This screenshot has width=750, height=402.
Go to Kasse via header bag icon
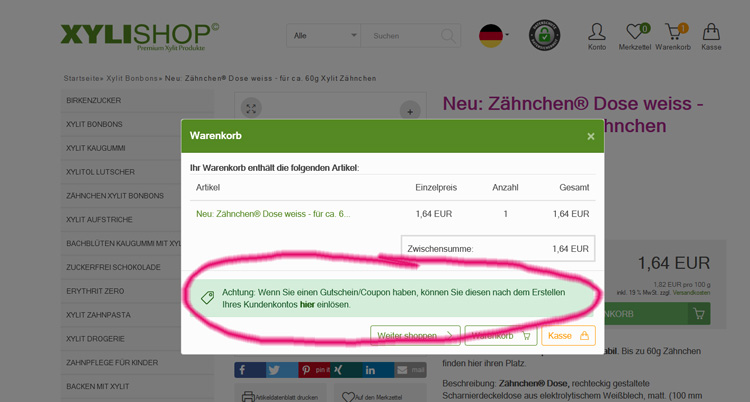tap(711, 37)
